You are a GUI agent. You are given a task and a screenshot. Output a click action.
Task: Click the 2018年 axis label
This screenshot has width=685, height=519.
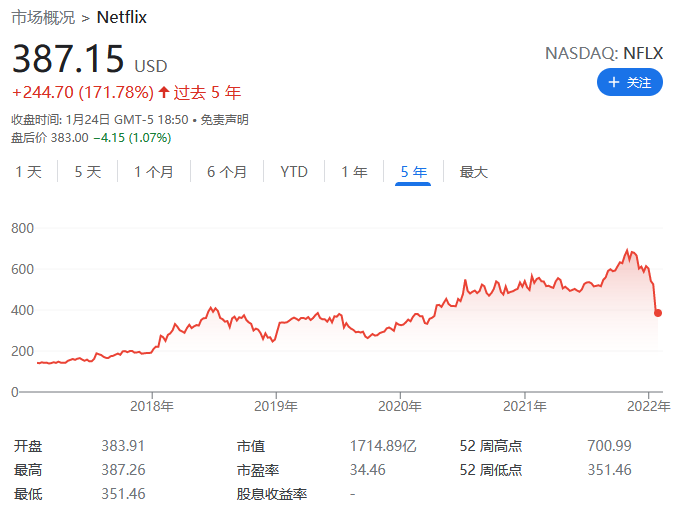(x=152, y=406)
